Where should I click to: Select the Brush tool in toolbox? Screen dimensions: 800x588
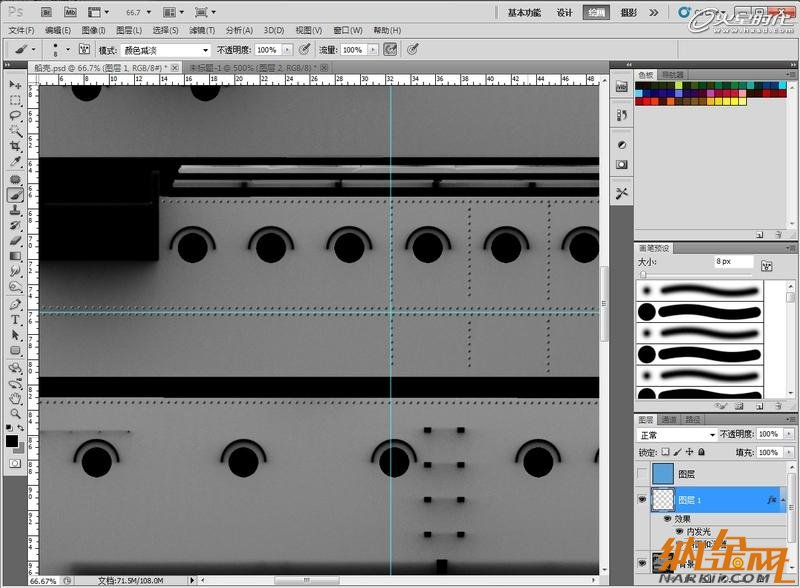coord(15,195)
